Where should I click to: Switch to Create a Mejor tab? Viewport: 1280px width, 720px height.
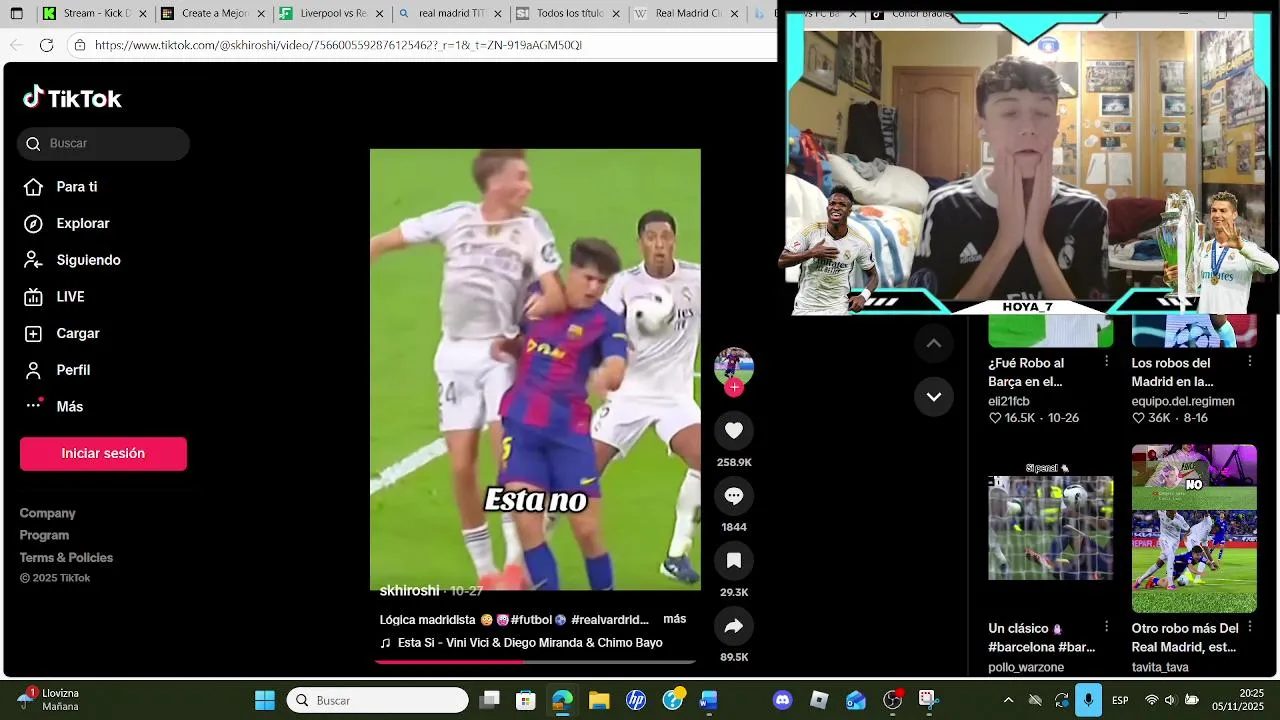click(x=214, y=14)
